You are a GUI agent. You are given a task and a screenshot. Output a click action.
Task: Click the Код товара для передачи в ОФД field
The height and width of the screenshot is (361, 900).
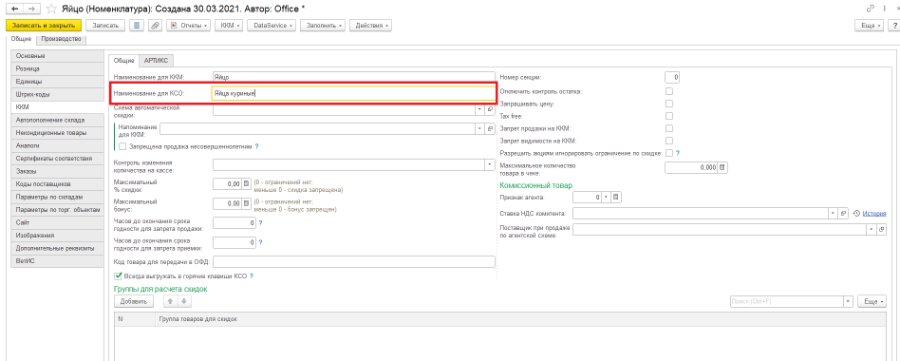(x=353, y=262)
